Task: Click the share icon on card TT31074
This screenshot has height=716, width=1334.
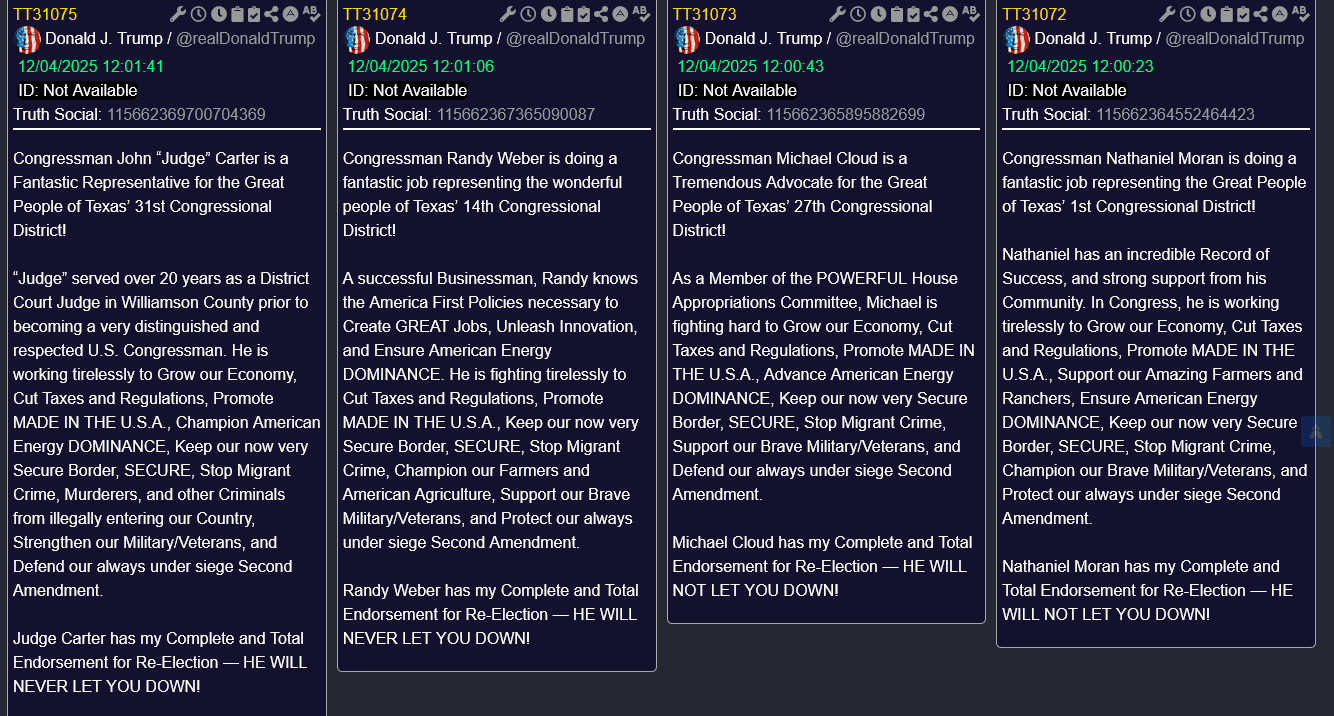Action: pyautogui.click(x=600, y=14)
